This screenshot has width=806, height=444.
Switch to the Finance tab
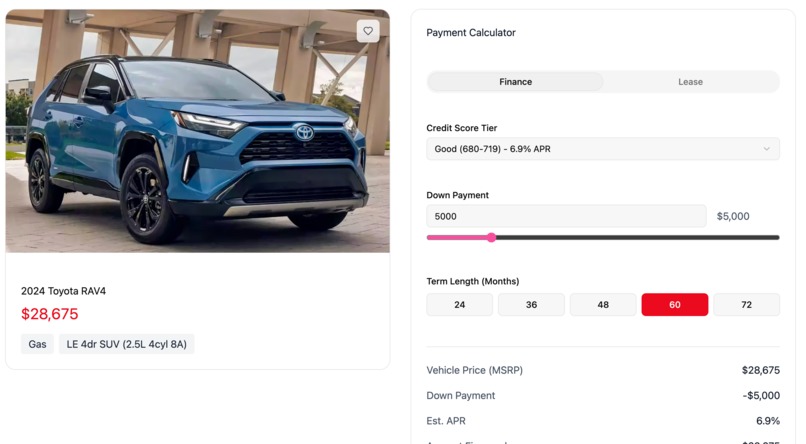[x=515, y=82]
